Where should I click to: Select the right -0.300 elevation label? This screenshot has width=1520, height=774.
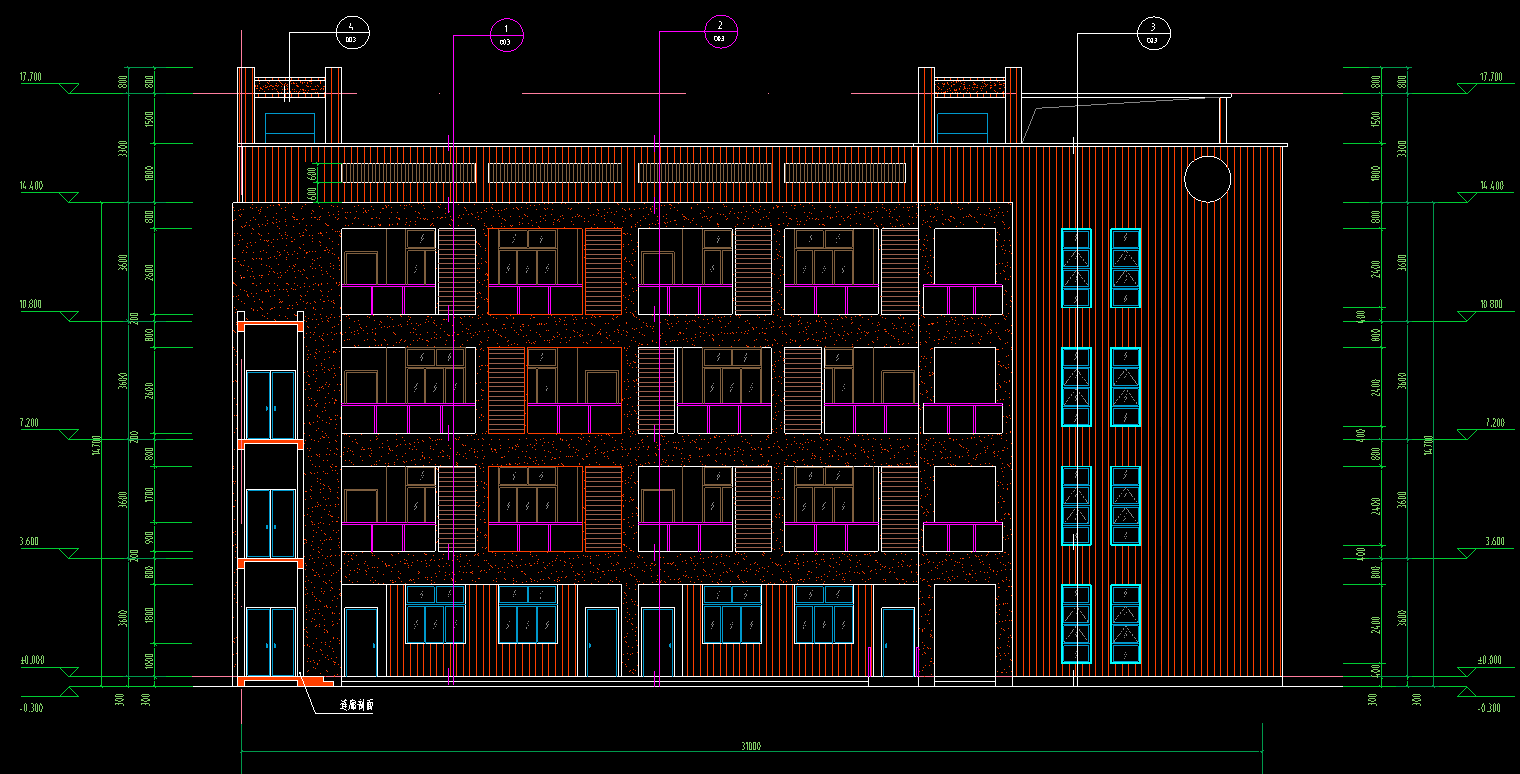(x=1488, y=708)
